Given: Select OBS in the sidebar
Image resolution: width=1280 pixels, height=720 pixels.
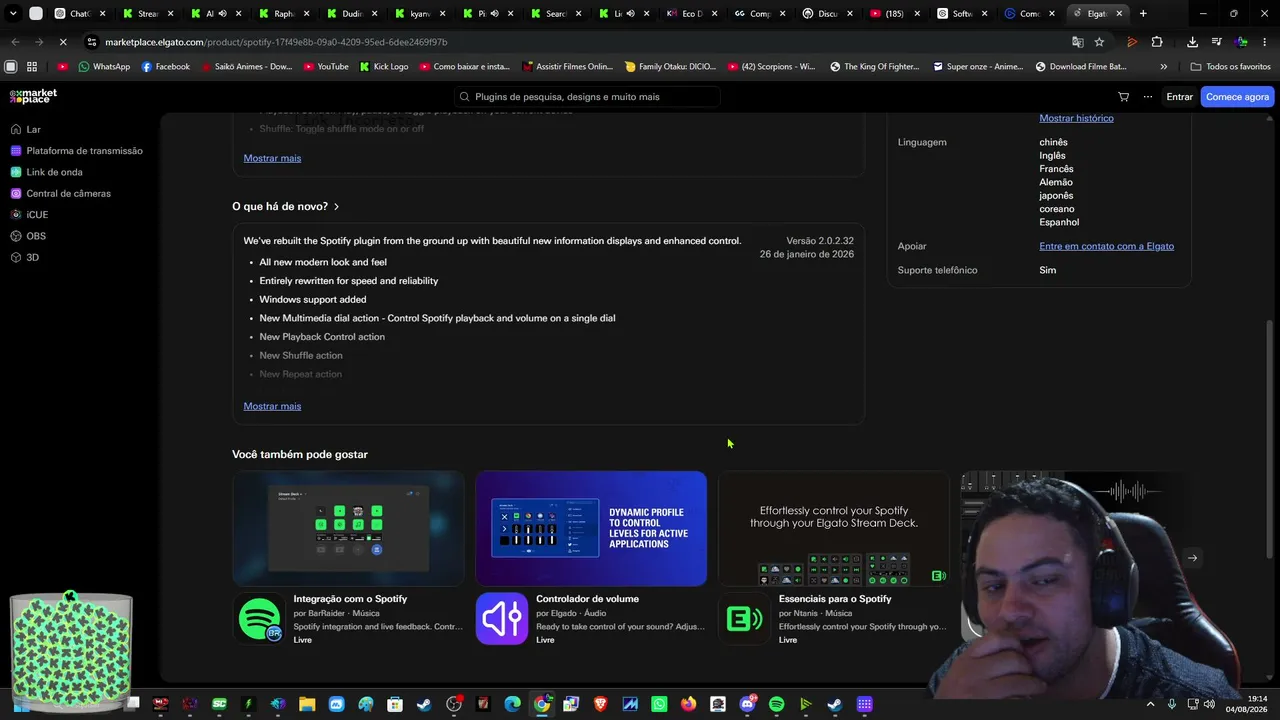Looking at the screenshot, I should tap(28, 236).
